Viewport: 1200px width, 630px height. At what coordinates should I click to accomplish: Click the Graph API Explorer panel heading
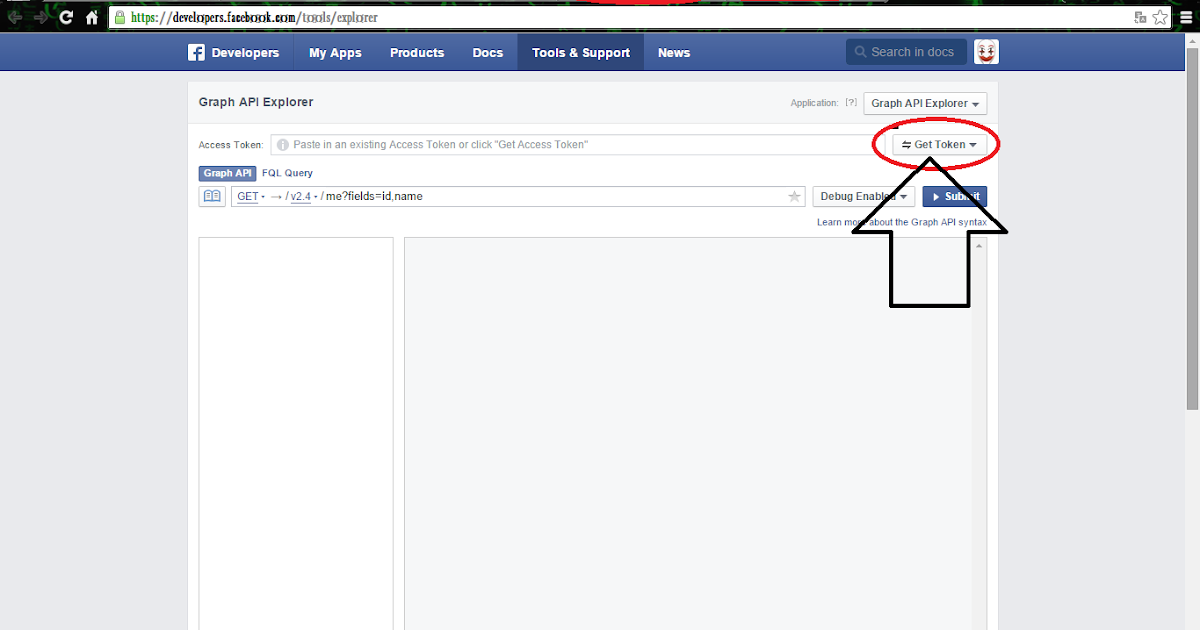coord(256,102)
